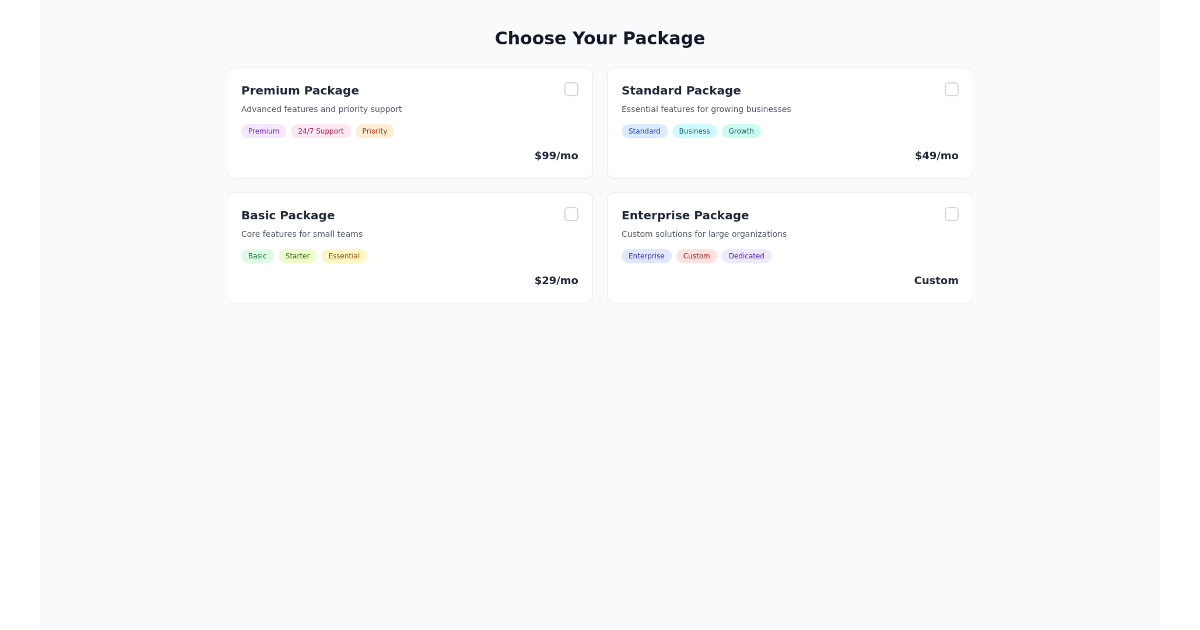Click the Business tag
Image resolution: width=1200 pixels, height=630 pixels.
694,131
